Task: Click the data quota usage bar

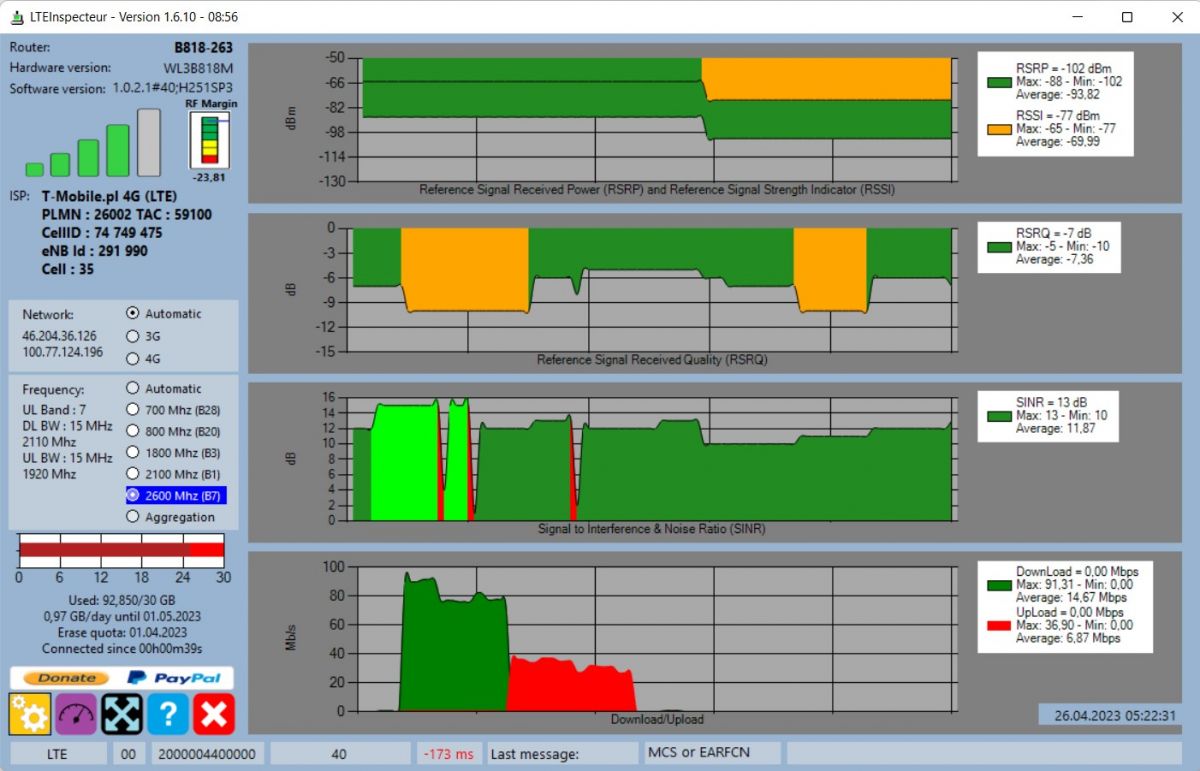Action: 121,550
